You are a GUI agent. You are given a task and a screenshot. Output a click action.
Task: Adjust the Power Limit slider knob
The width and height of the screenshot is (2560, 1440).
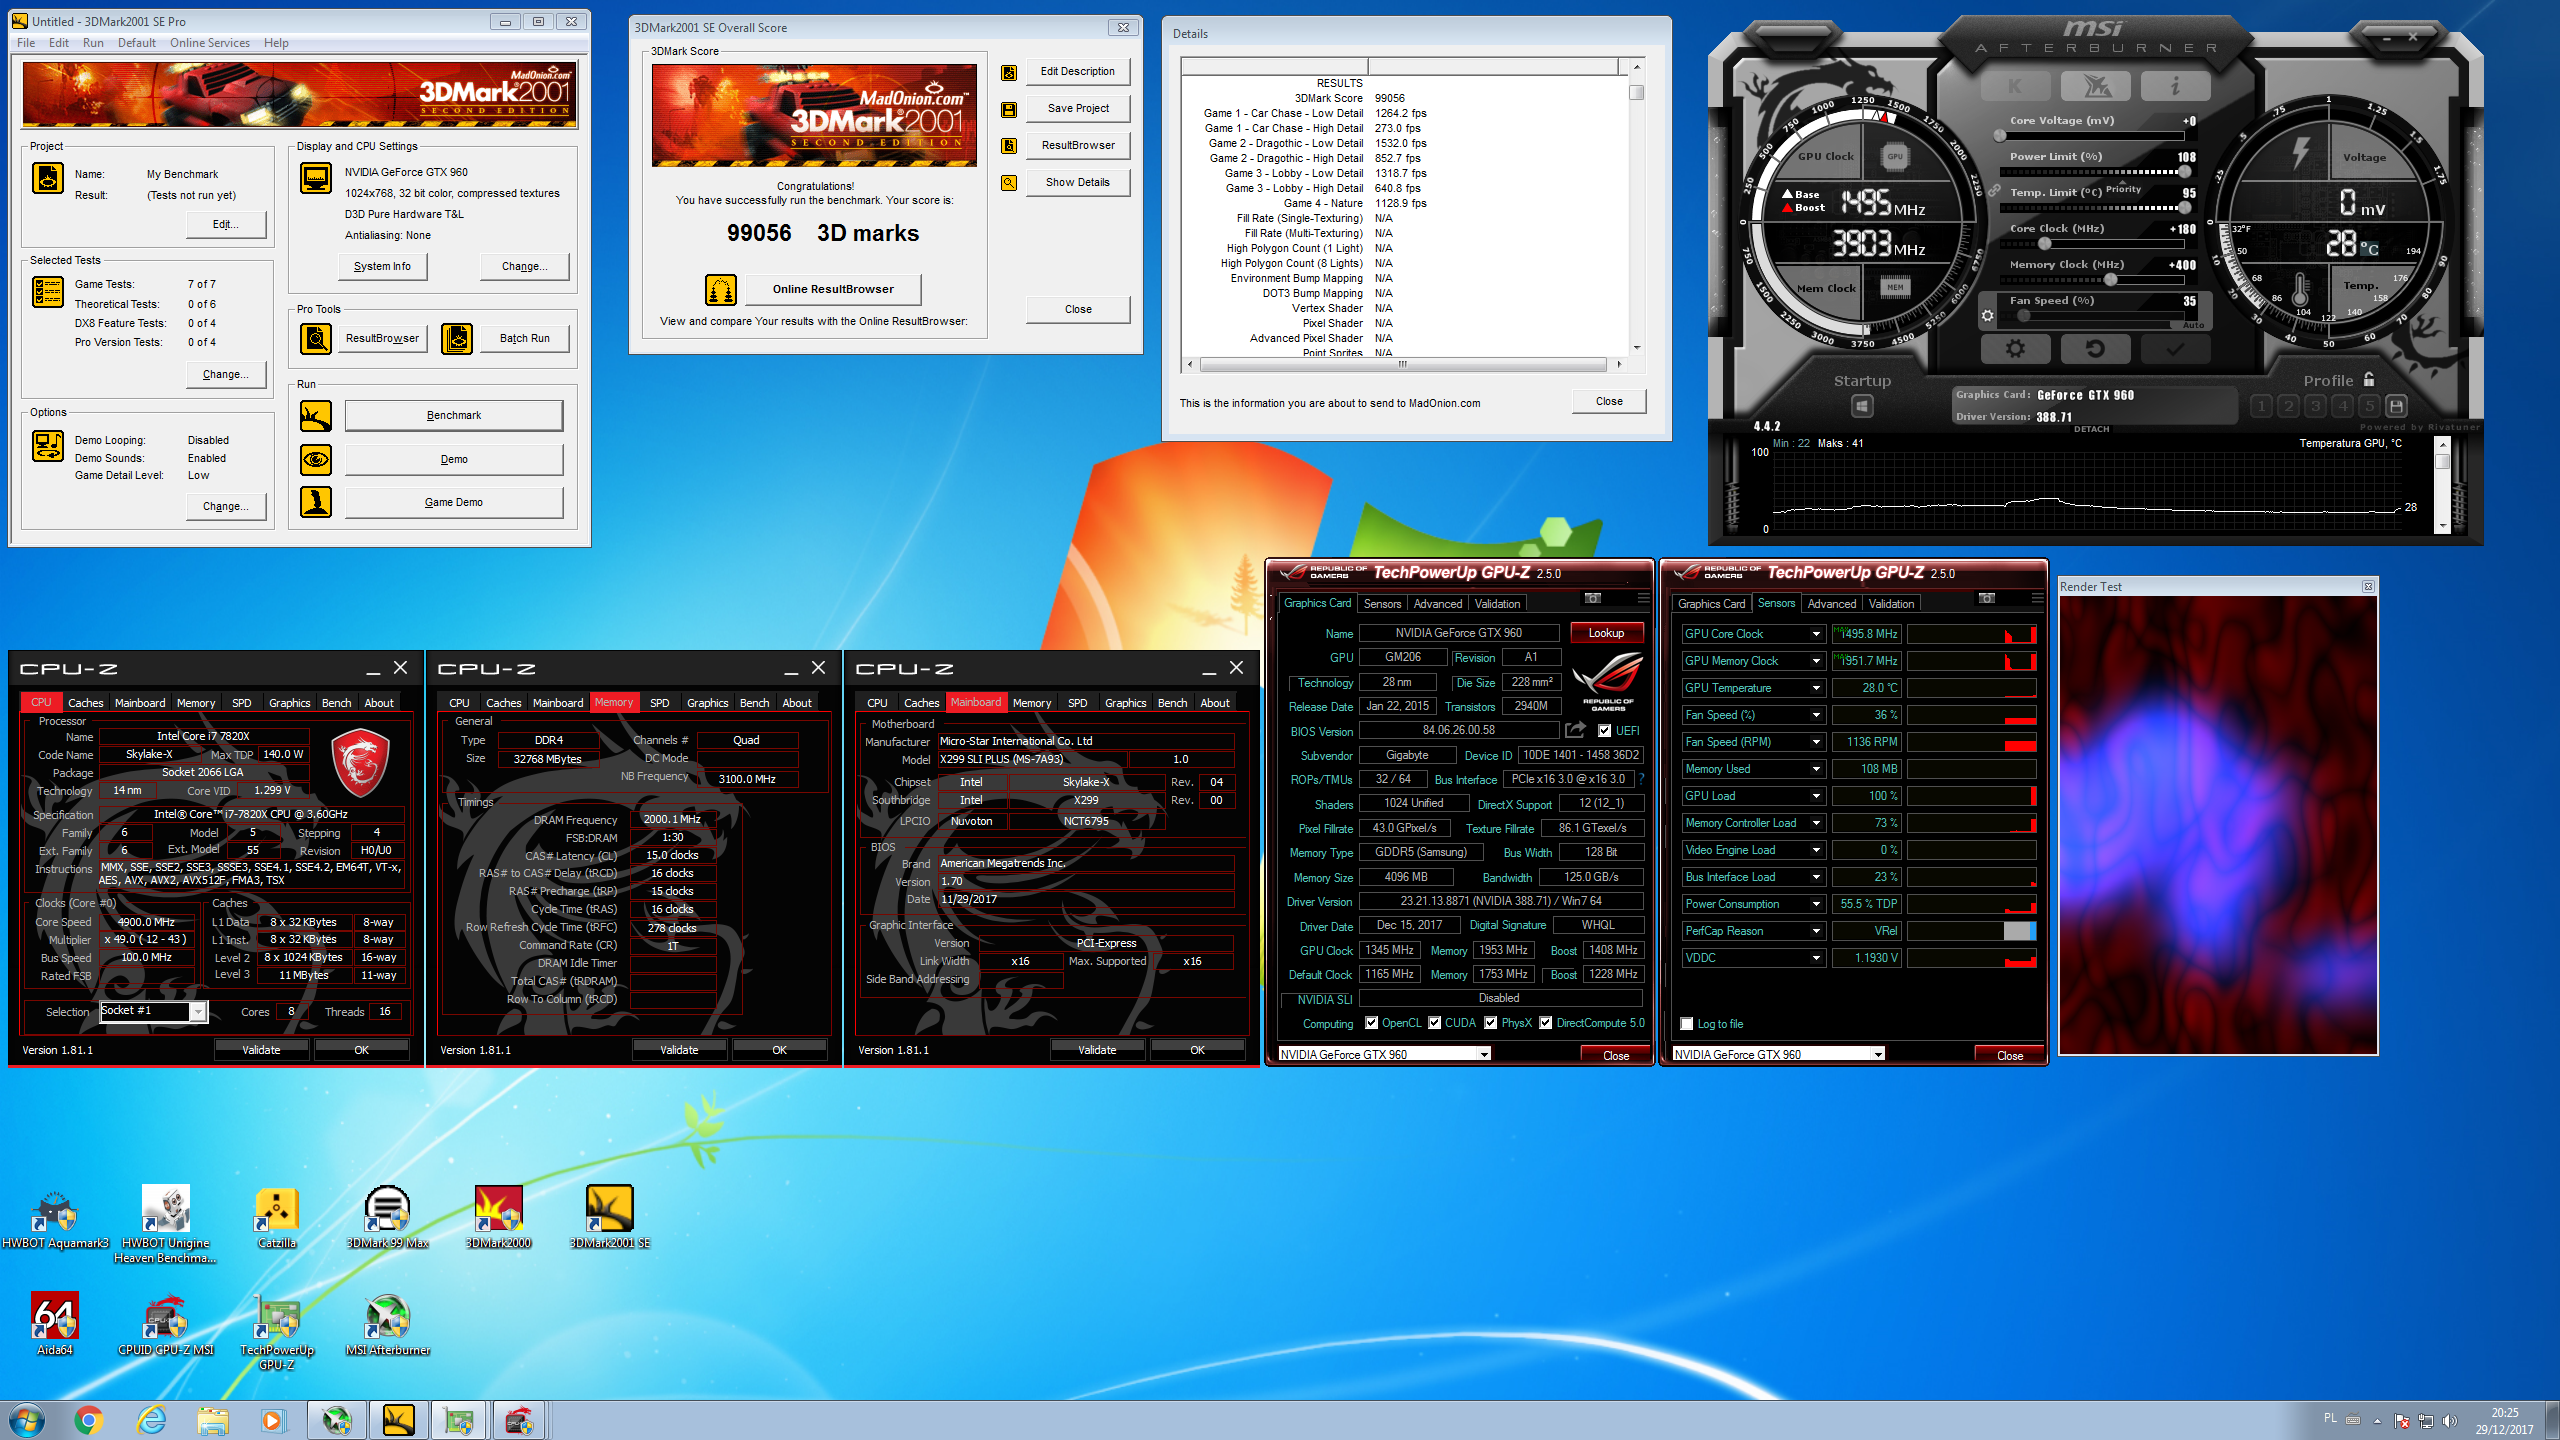point(2185,171)
